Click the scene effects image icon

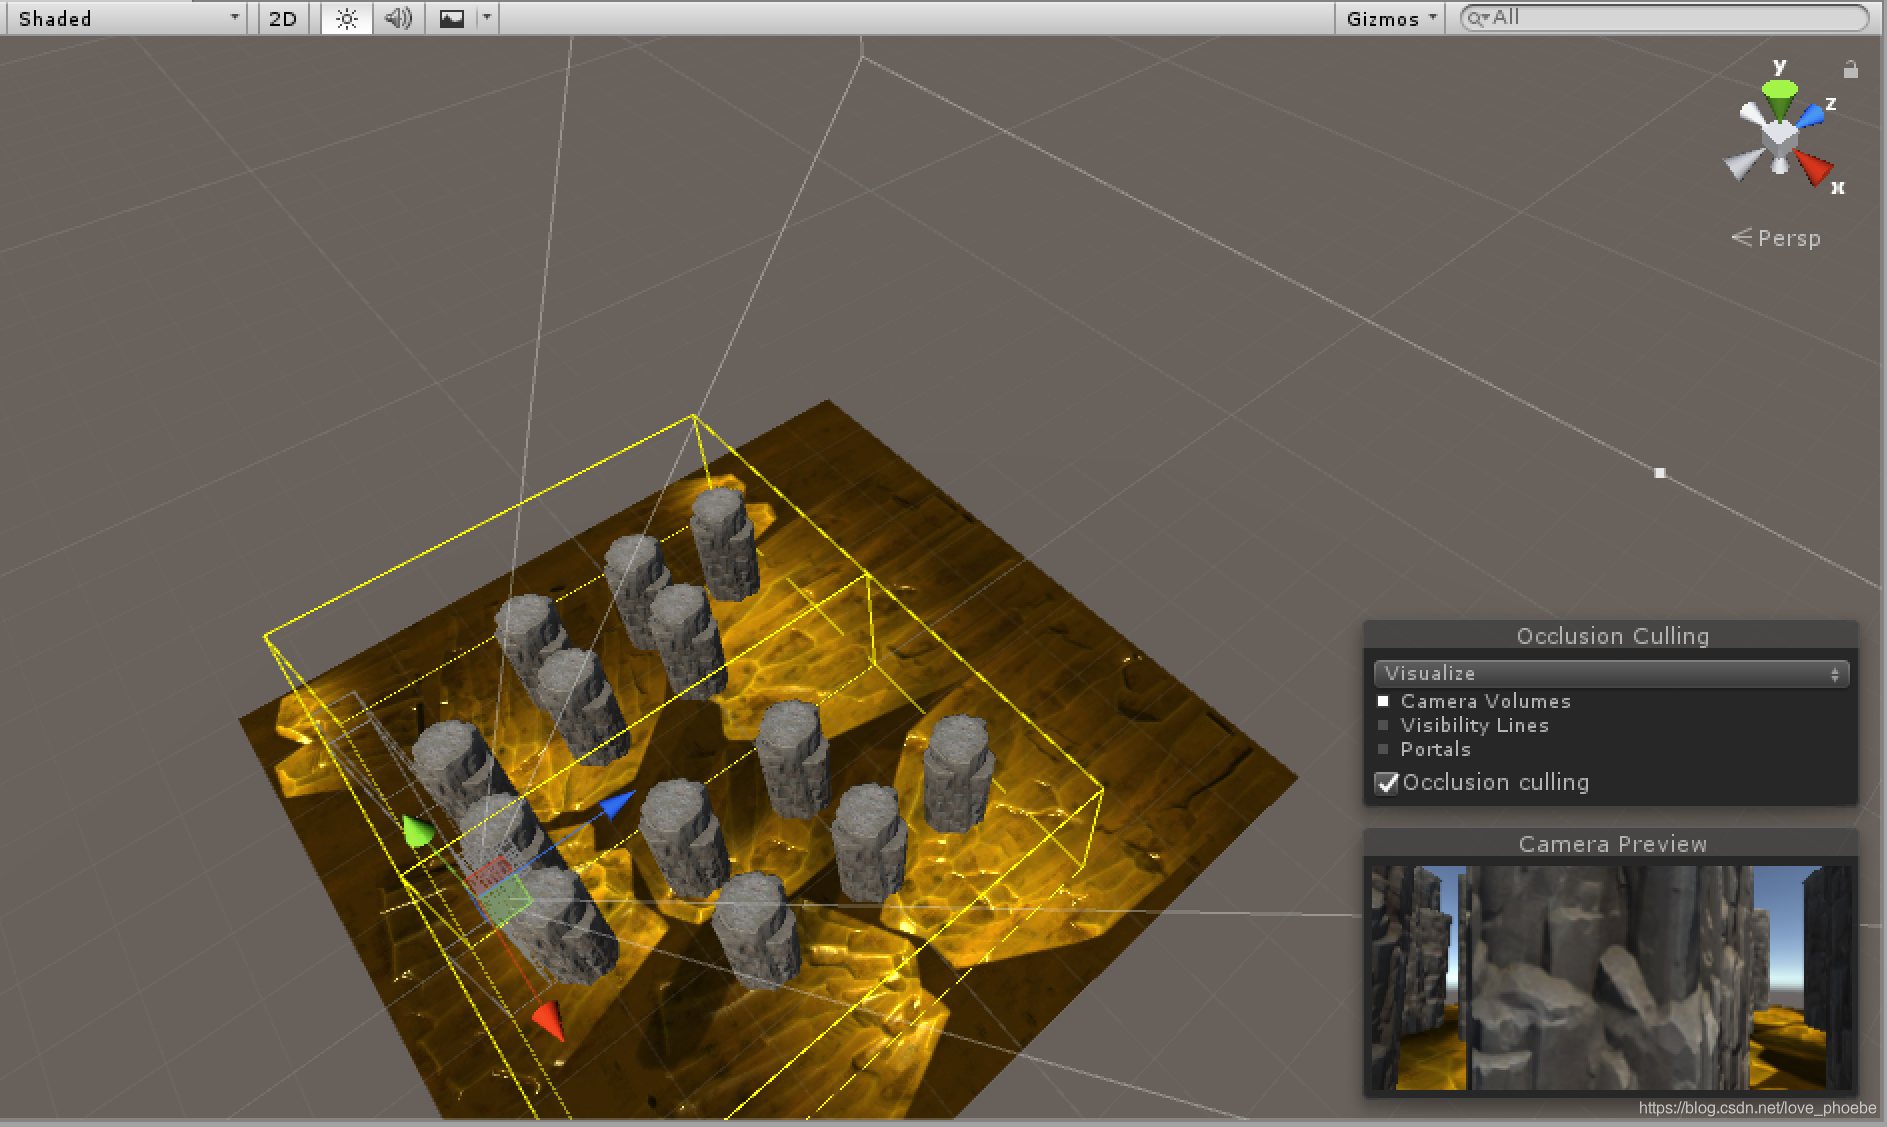point(451,17)
